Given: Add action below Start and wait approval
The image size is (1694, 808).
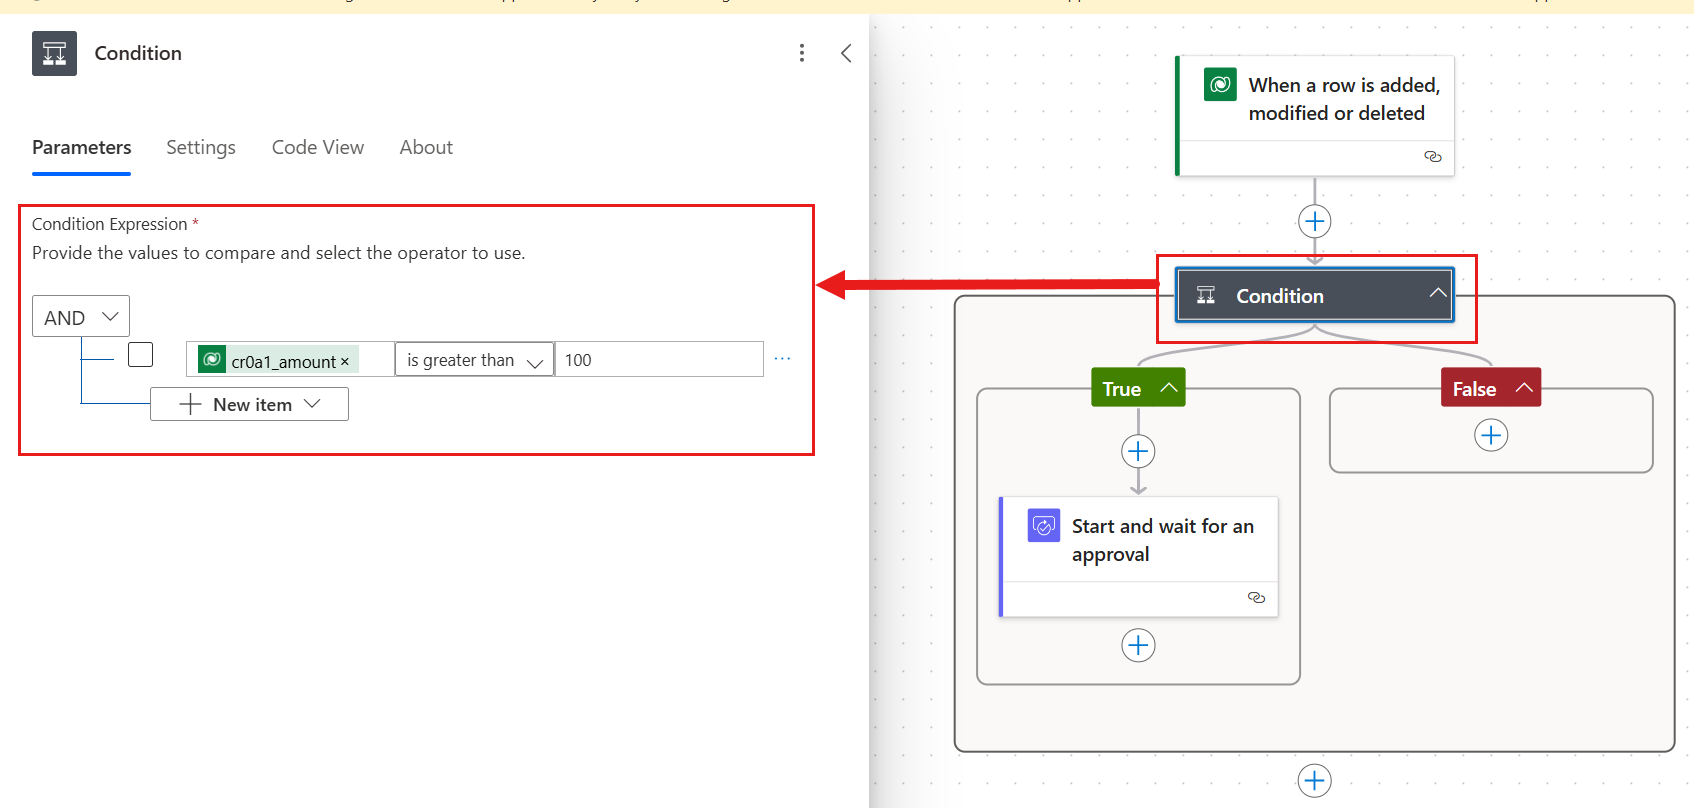Looking at the screenshot, I should pos(1138,645).
